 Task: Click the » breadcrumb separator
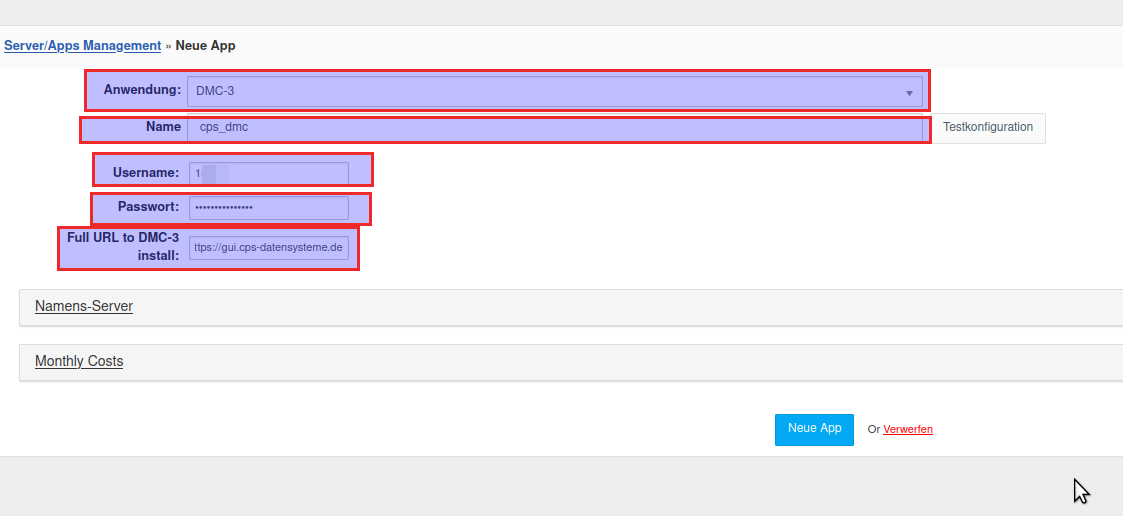[168, 46]
